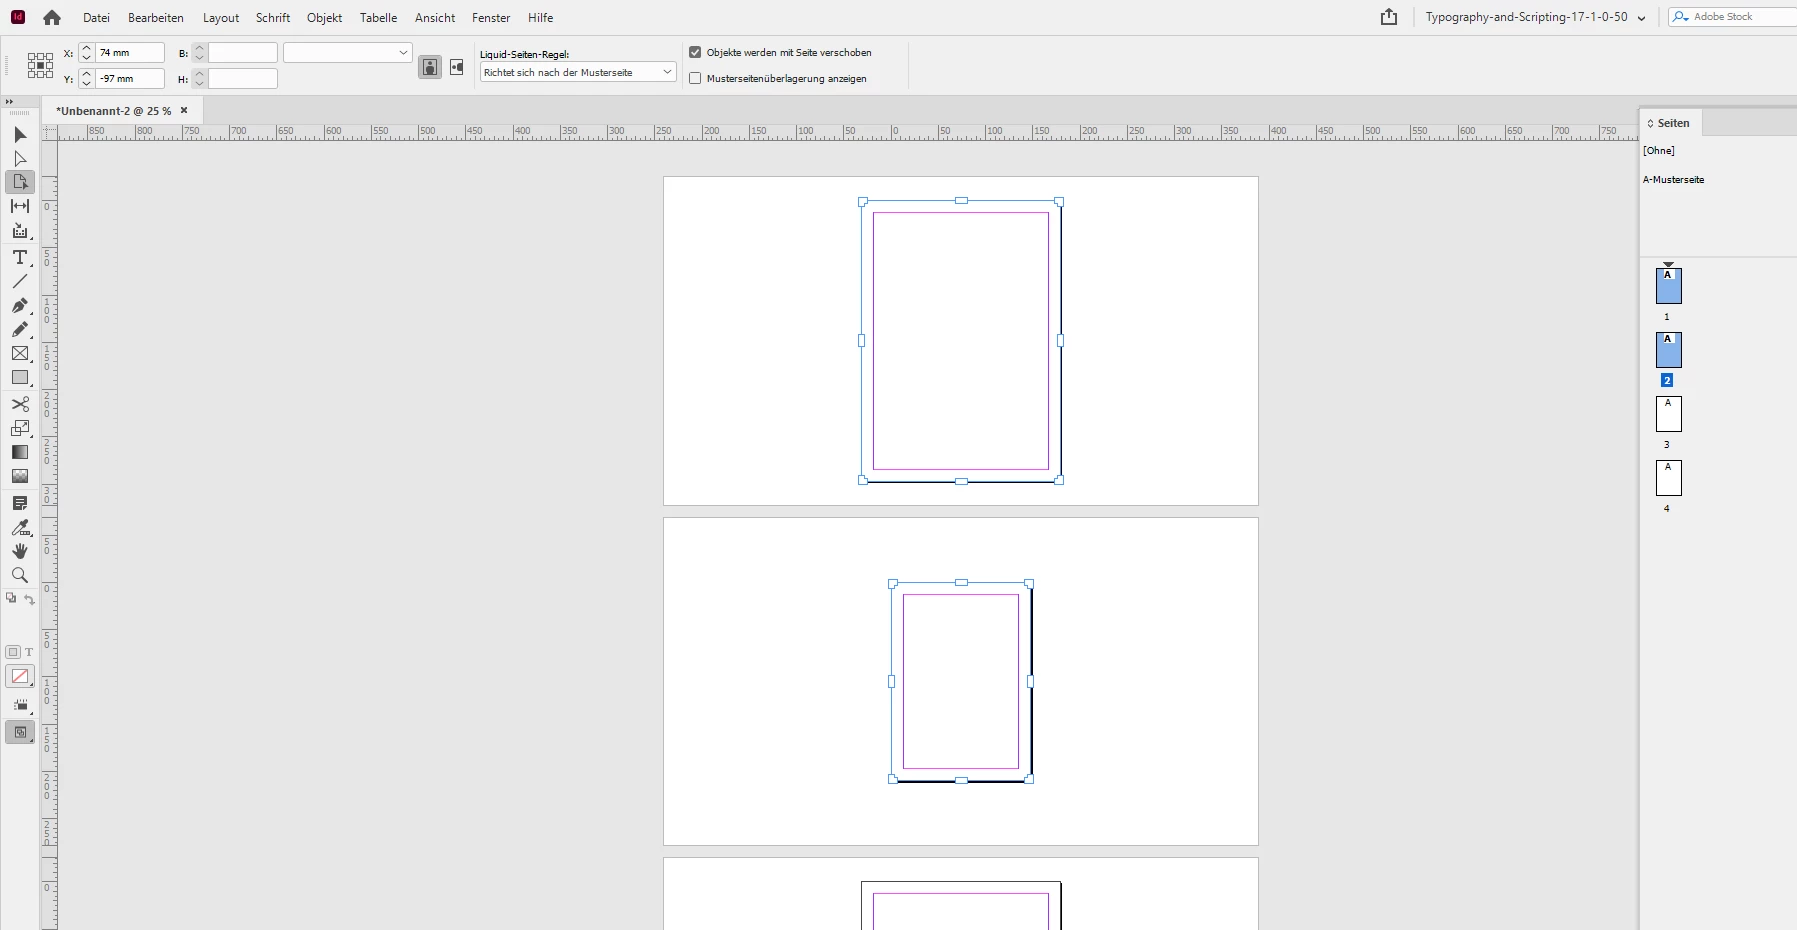Screen dimensions: 1797x930
Task: Focus the Adobe Stock search field
Action: click(1735, 17)
